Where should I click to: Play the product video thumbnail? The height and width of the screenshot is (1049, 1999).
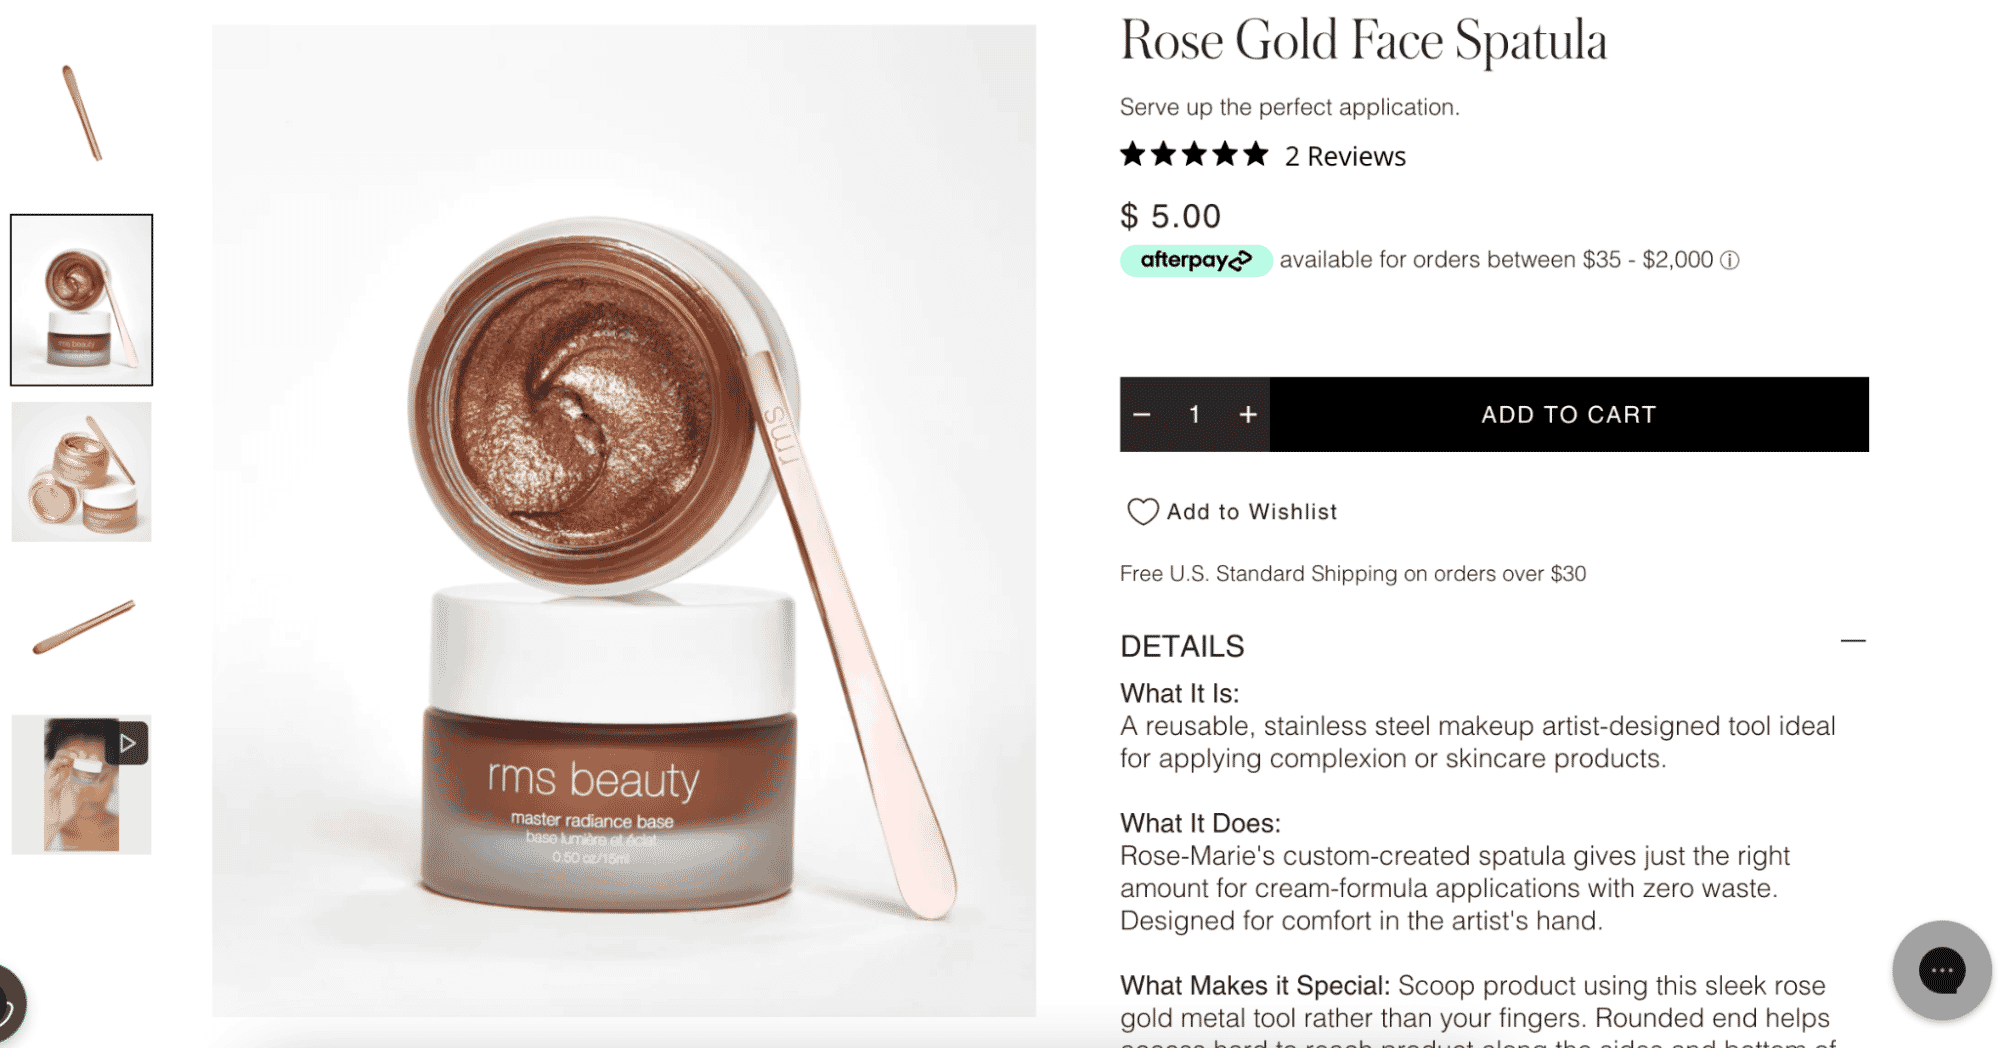pyautogui.click(x=82, y=785)
